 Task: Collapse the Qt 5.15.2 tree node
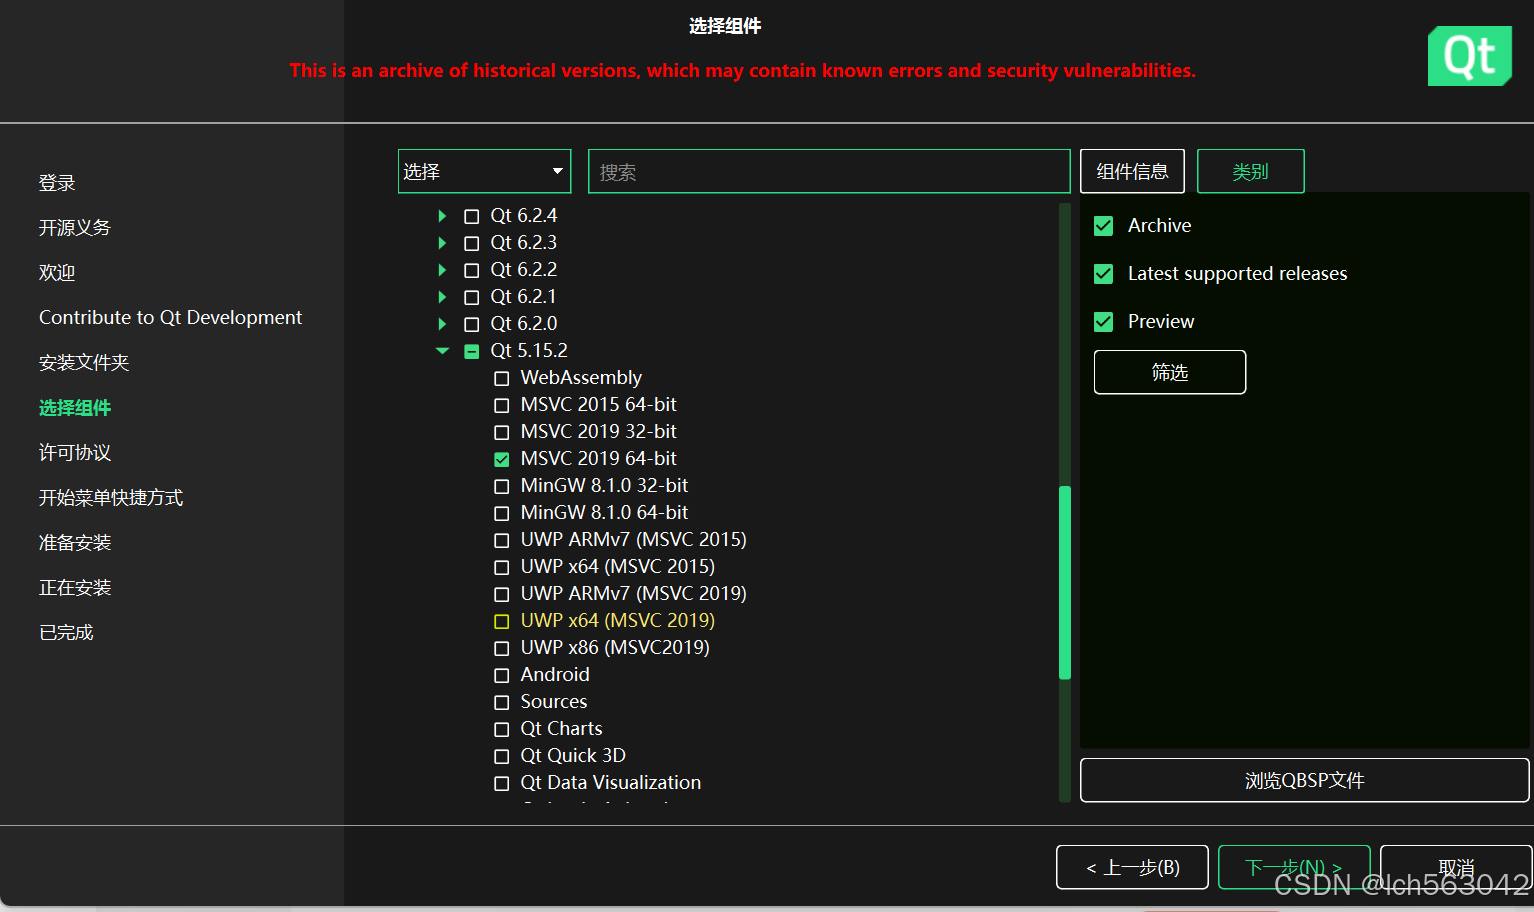[442, 351]
